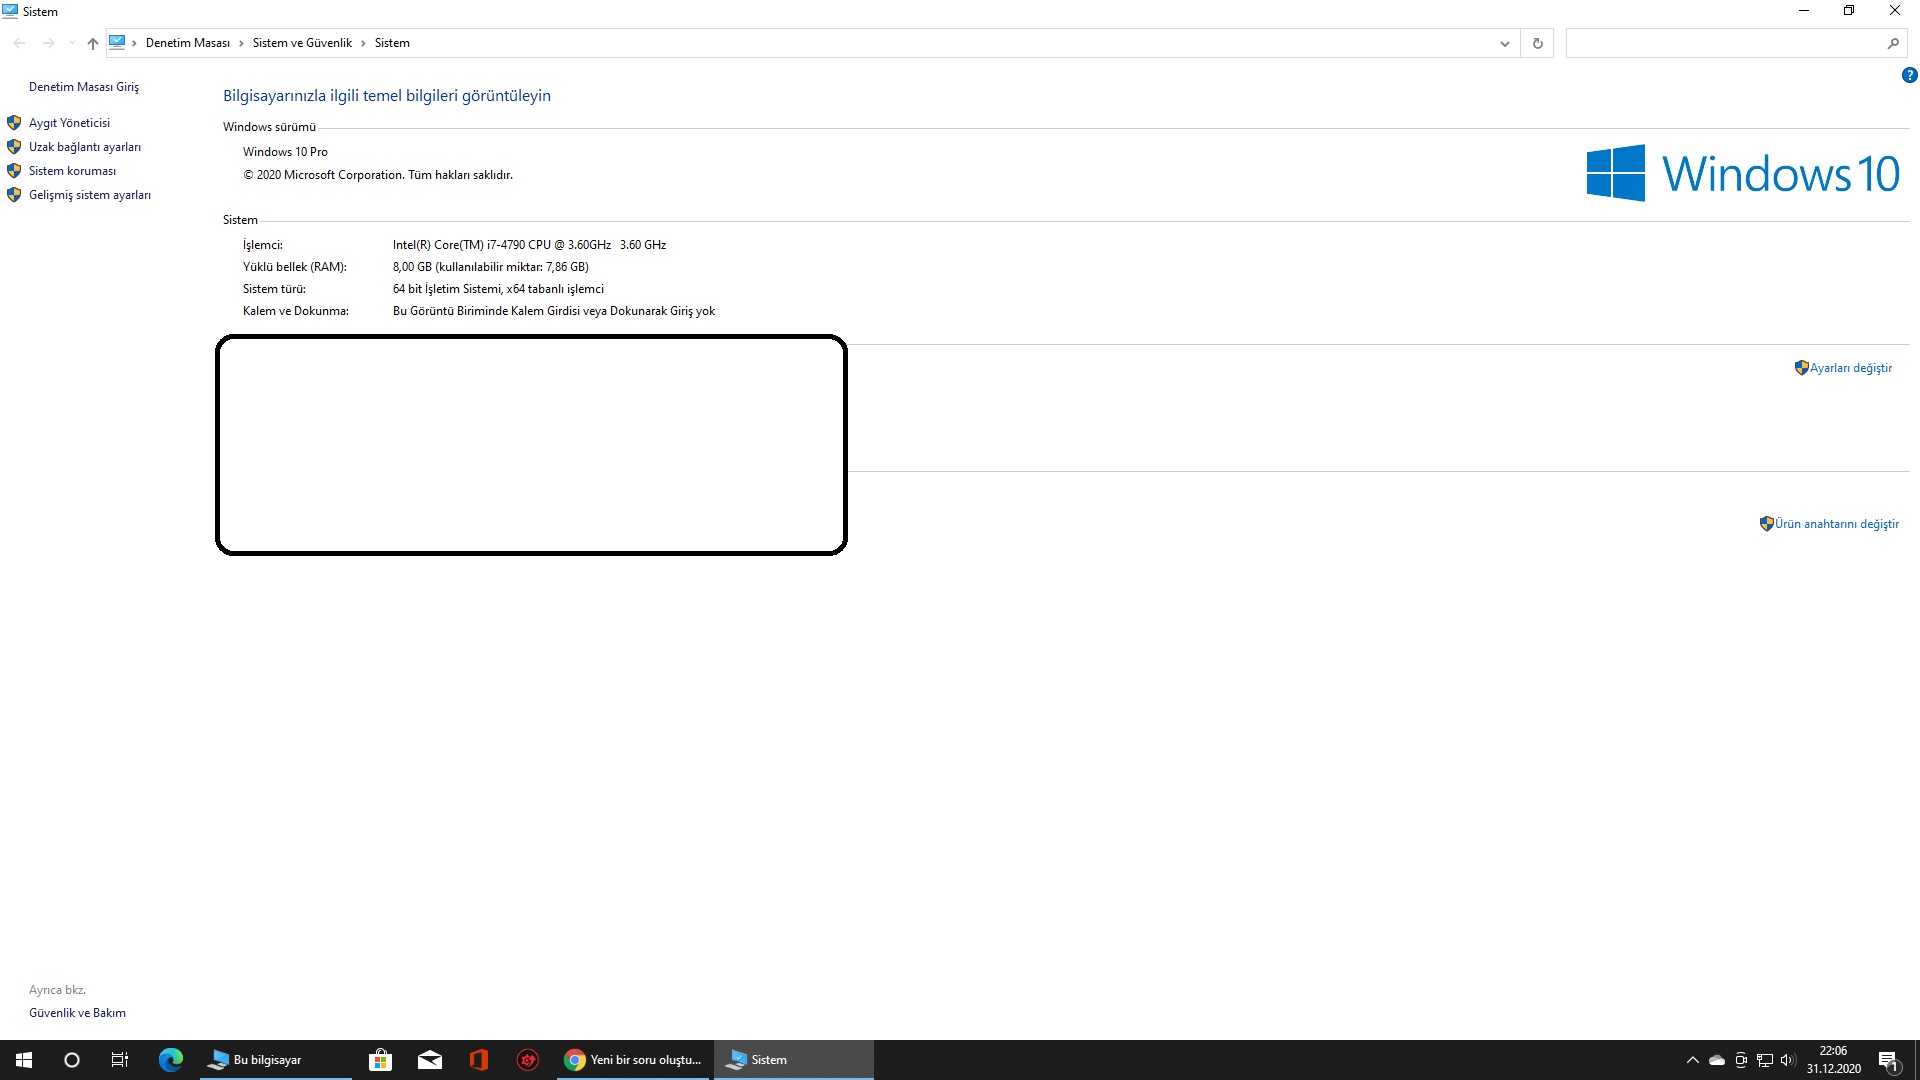The height and width of the screenshot is (1080, 1920).
Task: Select Sistem breadcrumb in address bar
Action: [x=392, y=43]
